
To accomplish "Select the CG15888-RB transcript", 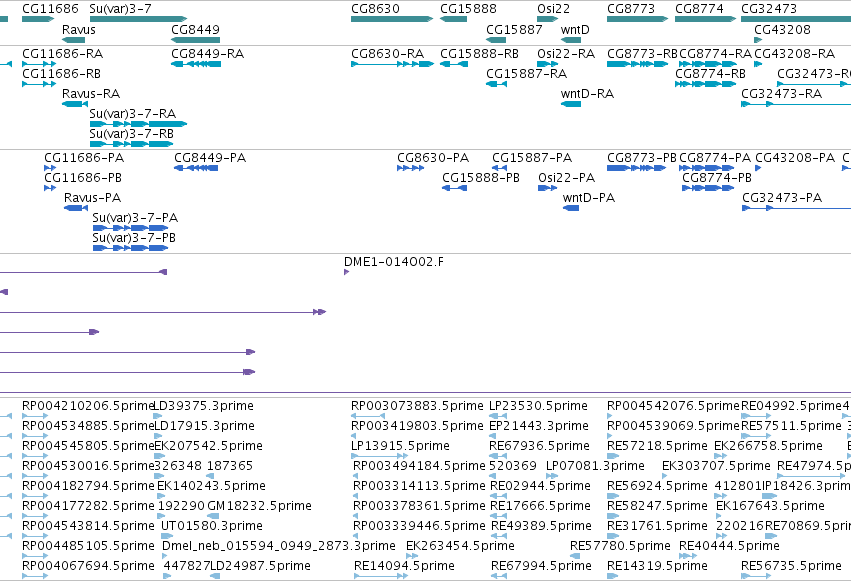I will coord(454,64).
